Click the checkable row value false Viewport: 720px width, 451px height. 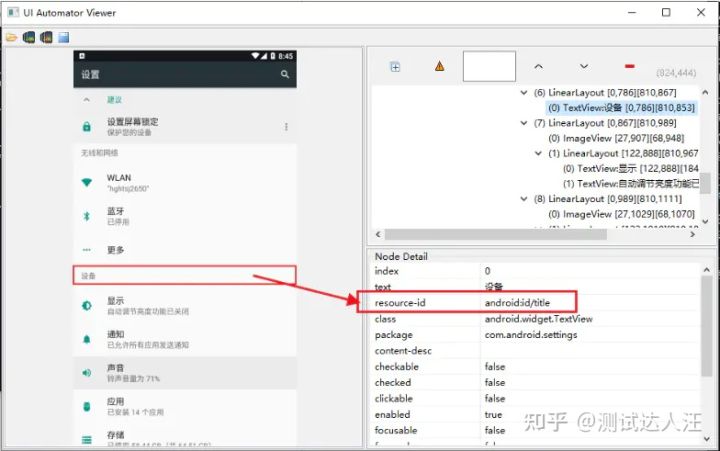(x=495, y=366)
